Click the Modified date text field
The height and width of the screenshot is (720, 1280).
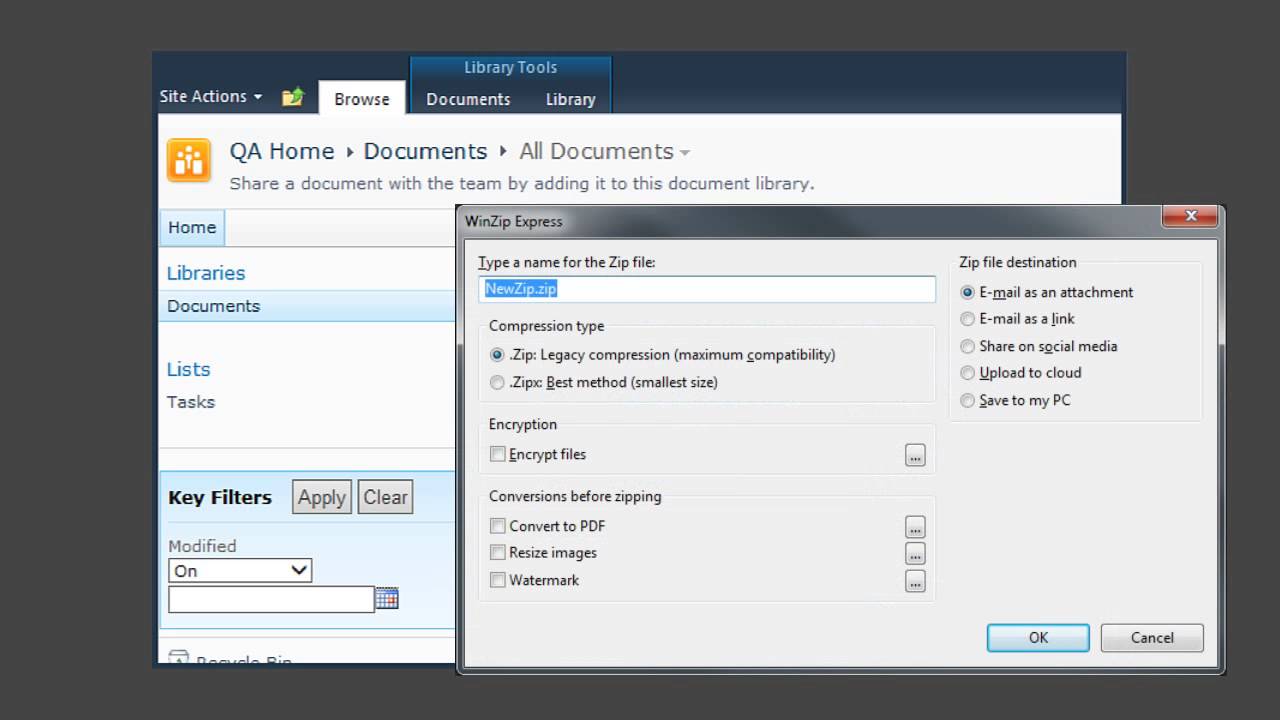(x=271, y=599)
